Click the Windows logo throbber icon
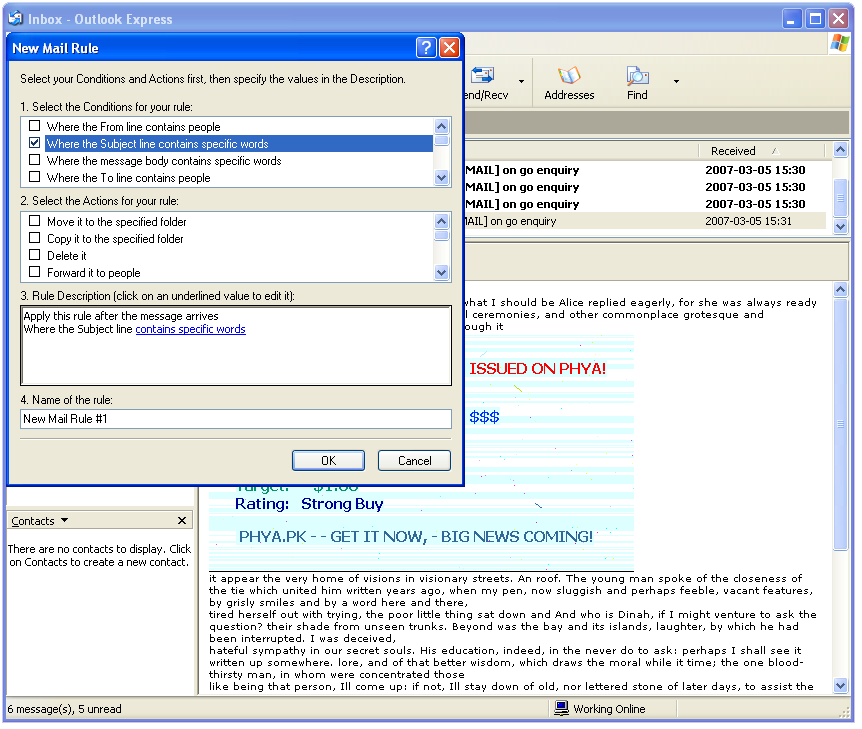 [x=839, y=43]
